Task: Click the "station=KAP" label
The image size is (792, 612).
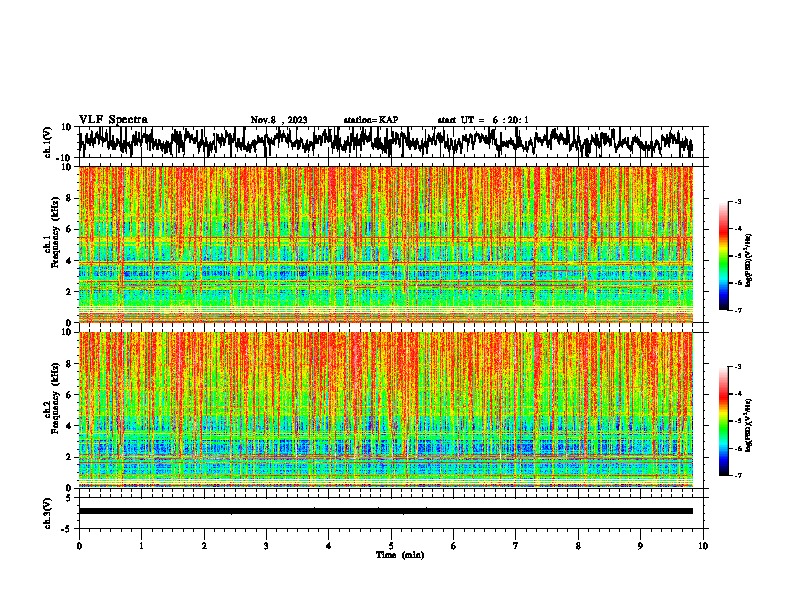Action: 371,120
